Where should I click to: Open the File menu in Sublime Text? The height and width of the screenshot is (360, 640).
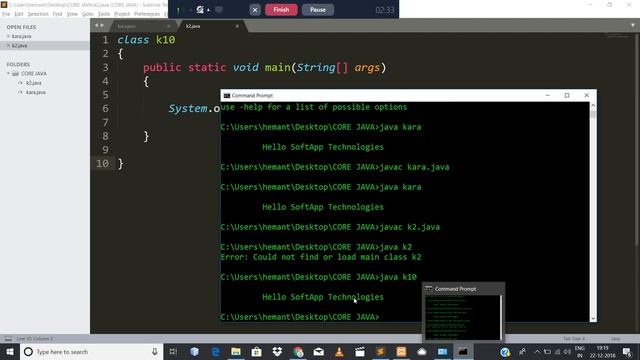[6, 14]
